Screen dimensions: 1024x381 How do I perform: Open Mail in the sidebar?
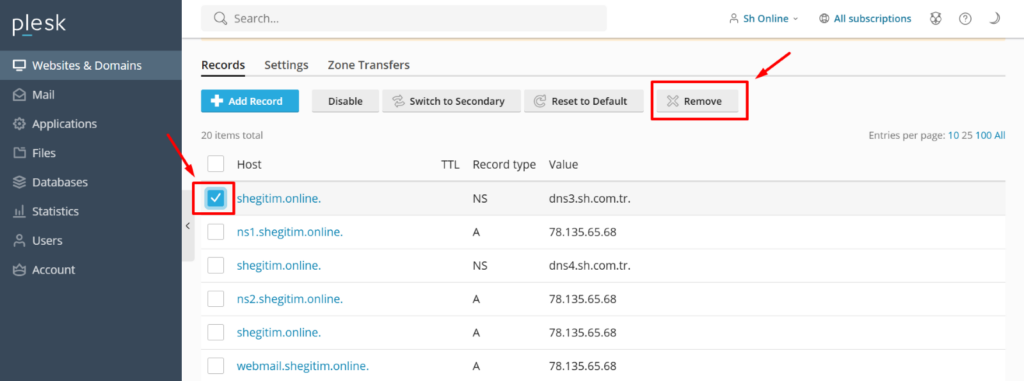click(x=91, y=95)
